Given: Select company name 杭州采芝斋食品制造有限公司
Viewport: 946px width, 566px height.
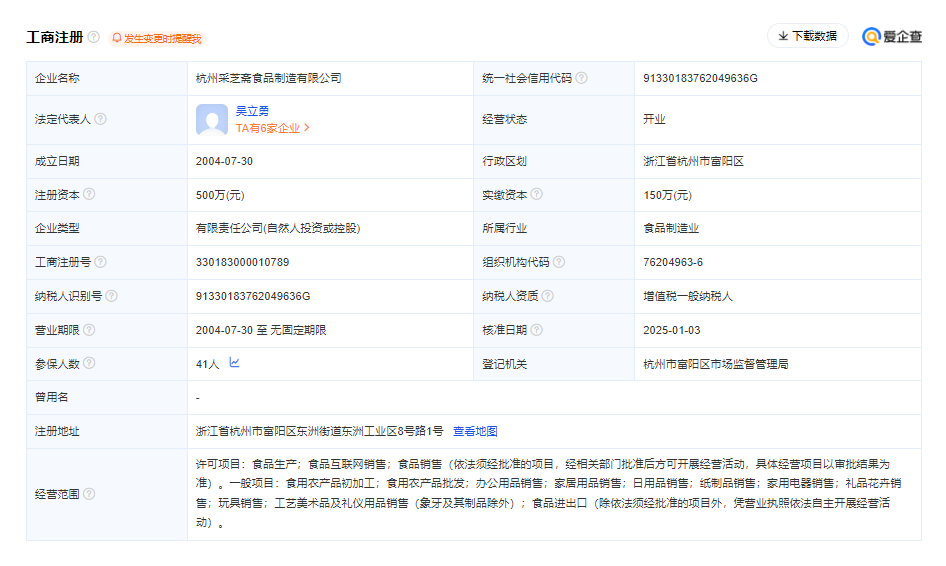Looking at the screenshot, I should (268, 78).
